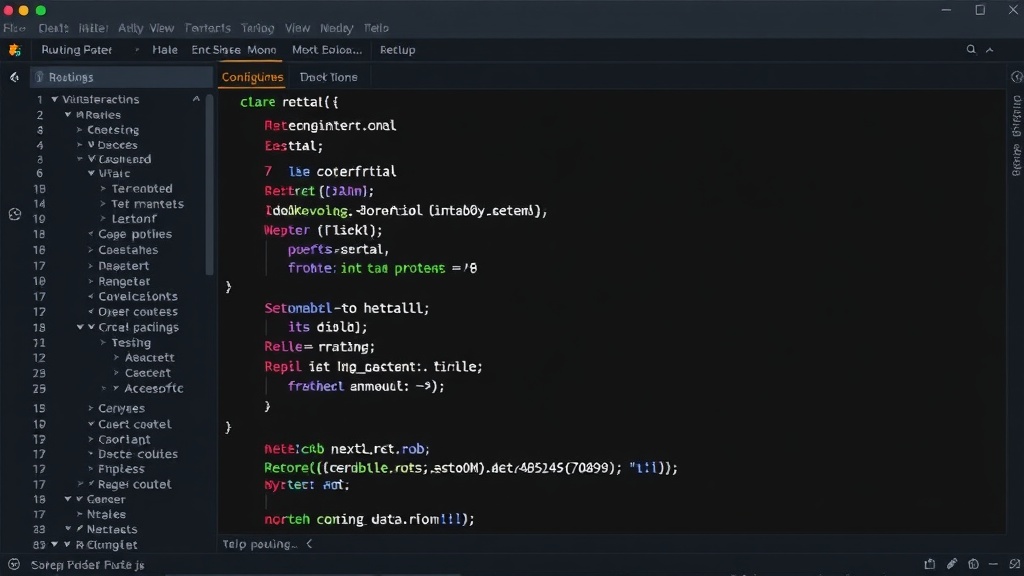Expand the Decces tree item
The image size is (1024, 576).
[80, 144]
